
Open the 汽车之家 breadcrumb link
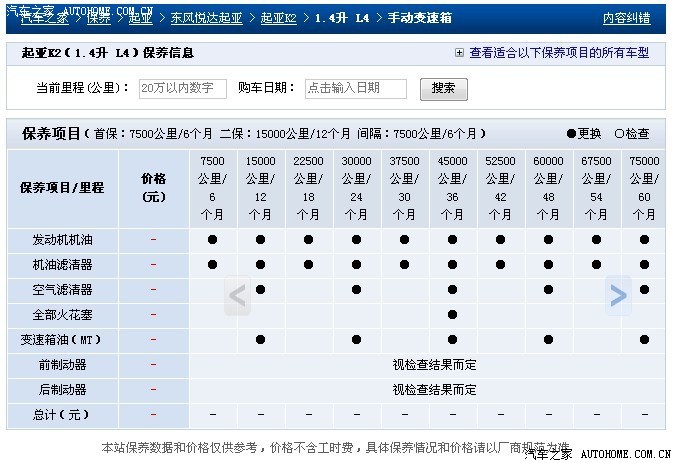(45, 18)
